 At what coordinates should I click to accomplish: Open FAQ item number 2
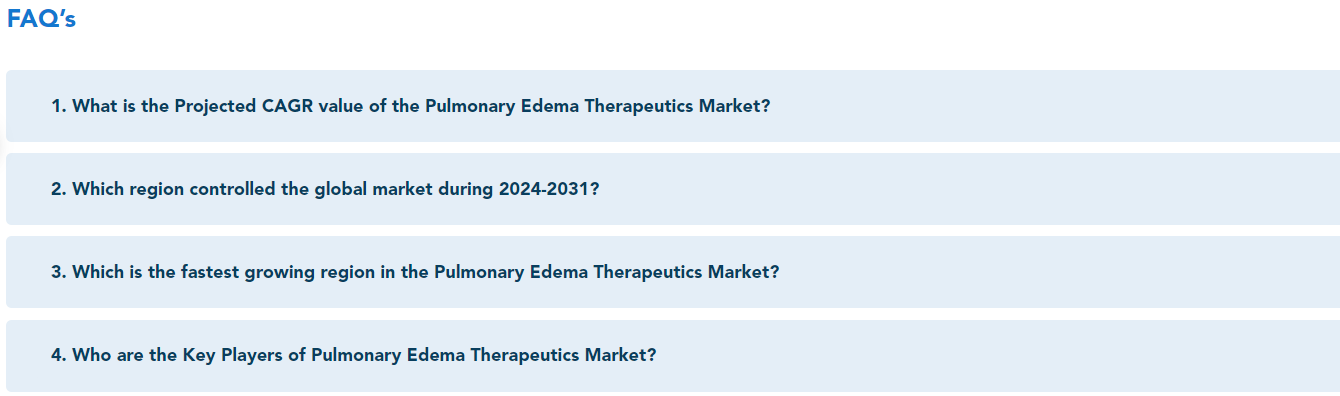point(672,189)
